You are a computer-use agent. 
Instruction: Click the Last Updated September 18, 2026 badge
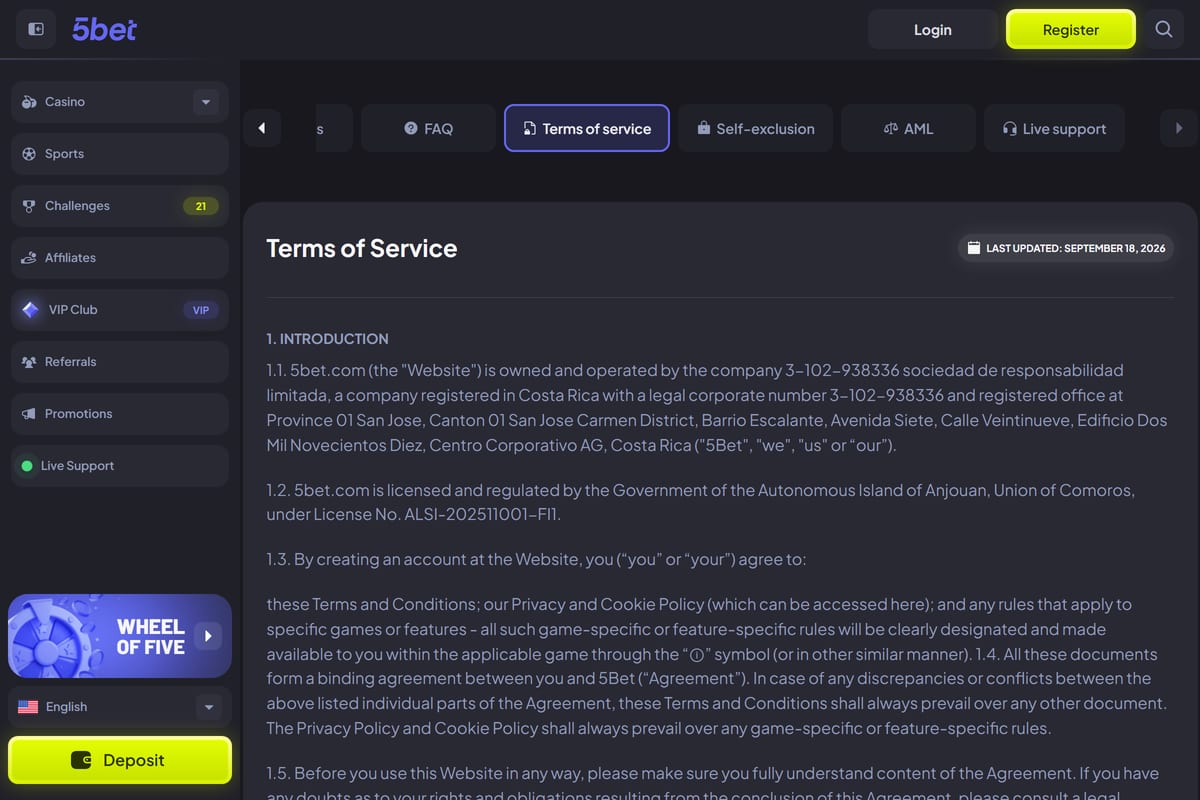coord(1066,248)
